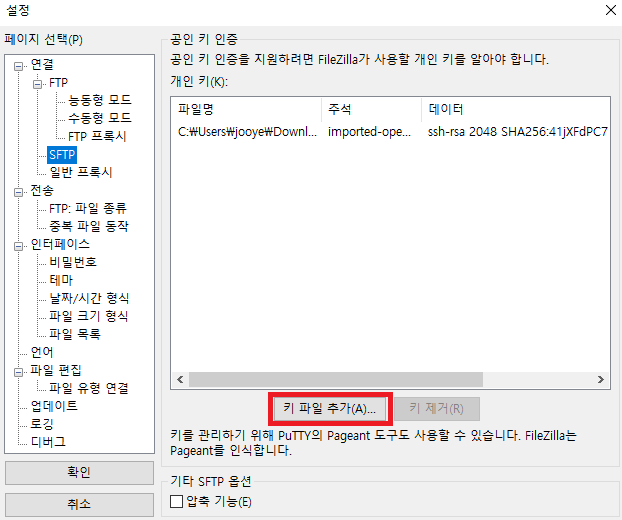Screen dimensions: 622x520
Task: Click the key list left scroll arrow
Action: click(180, 380)
